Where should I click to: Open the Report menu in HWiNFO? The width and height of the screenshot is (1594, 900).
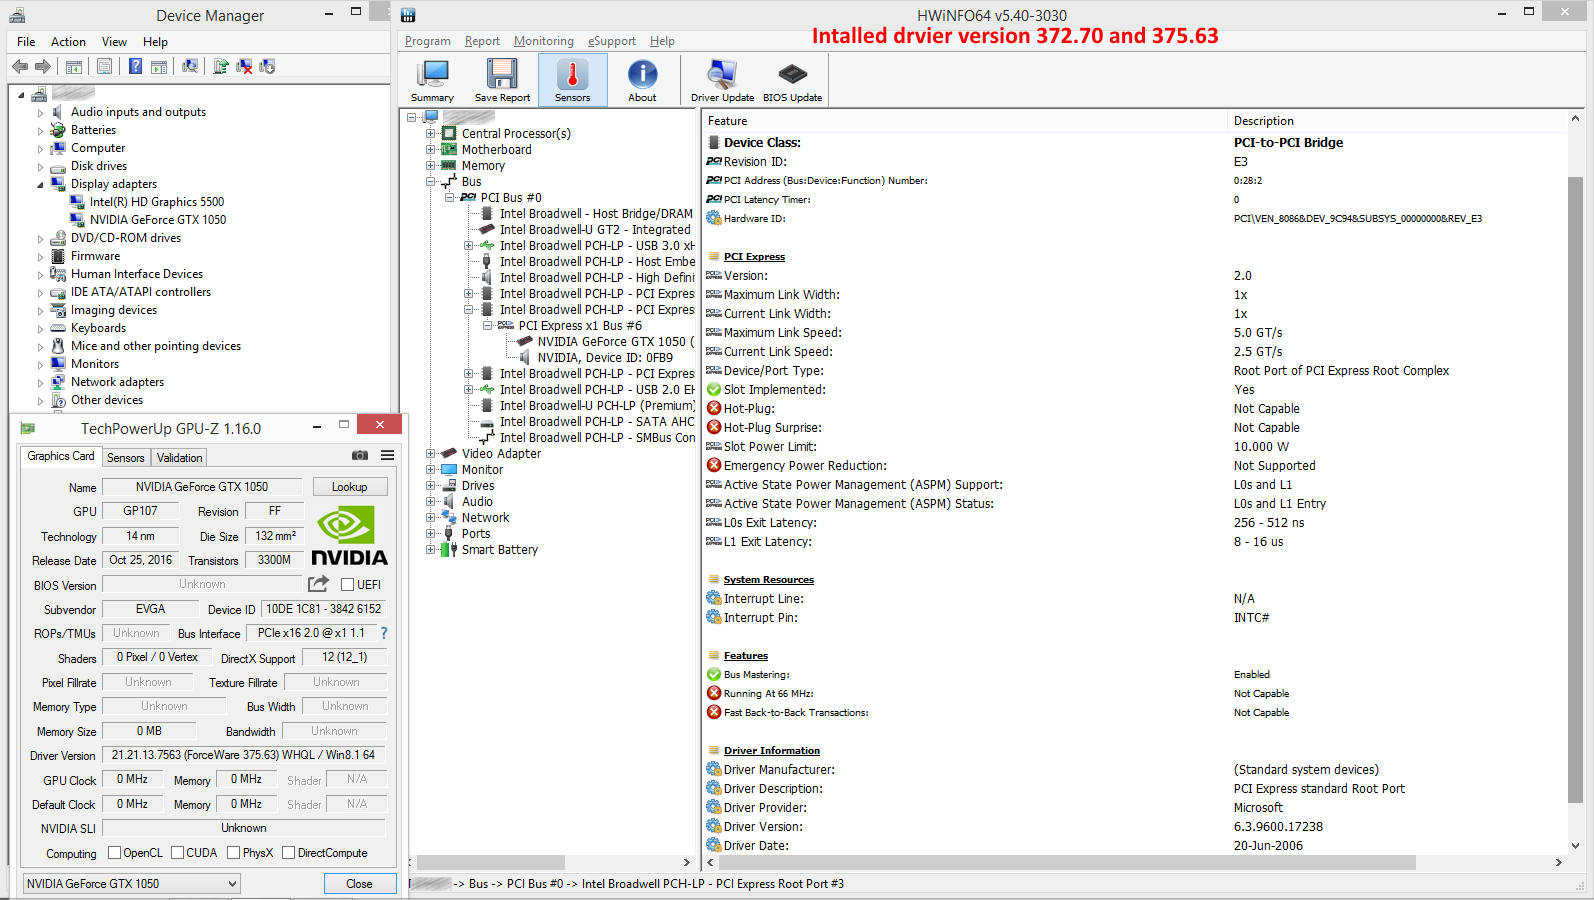click(x=482, y=41)
